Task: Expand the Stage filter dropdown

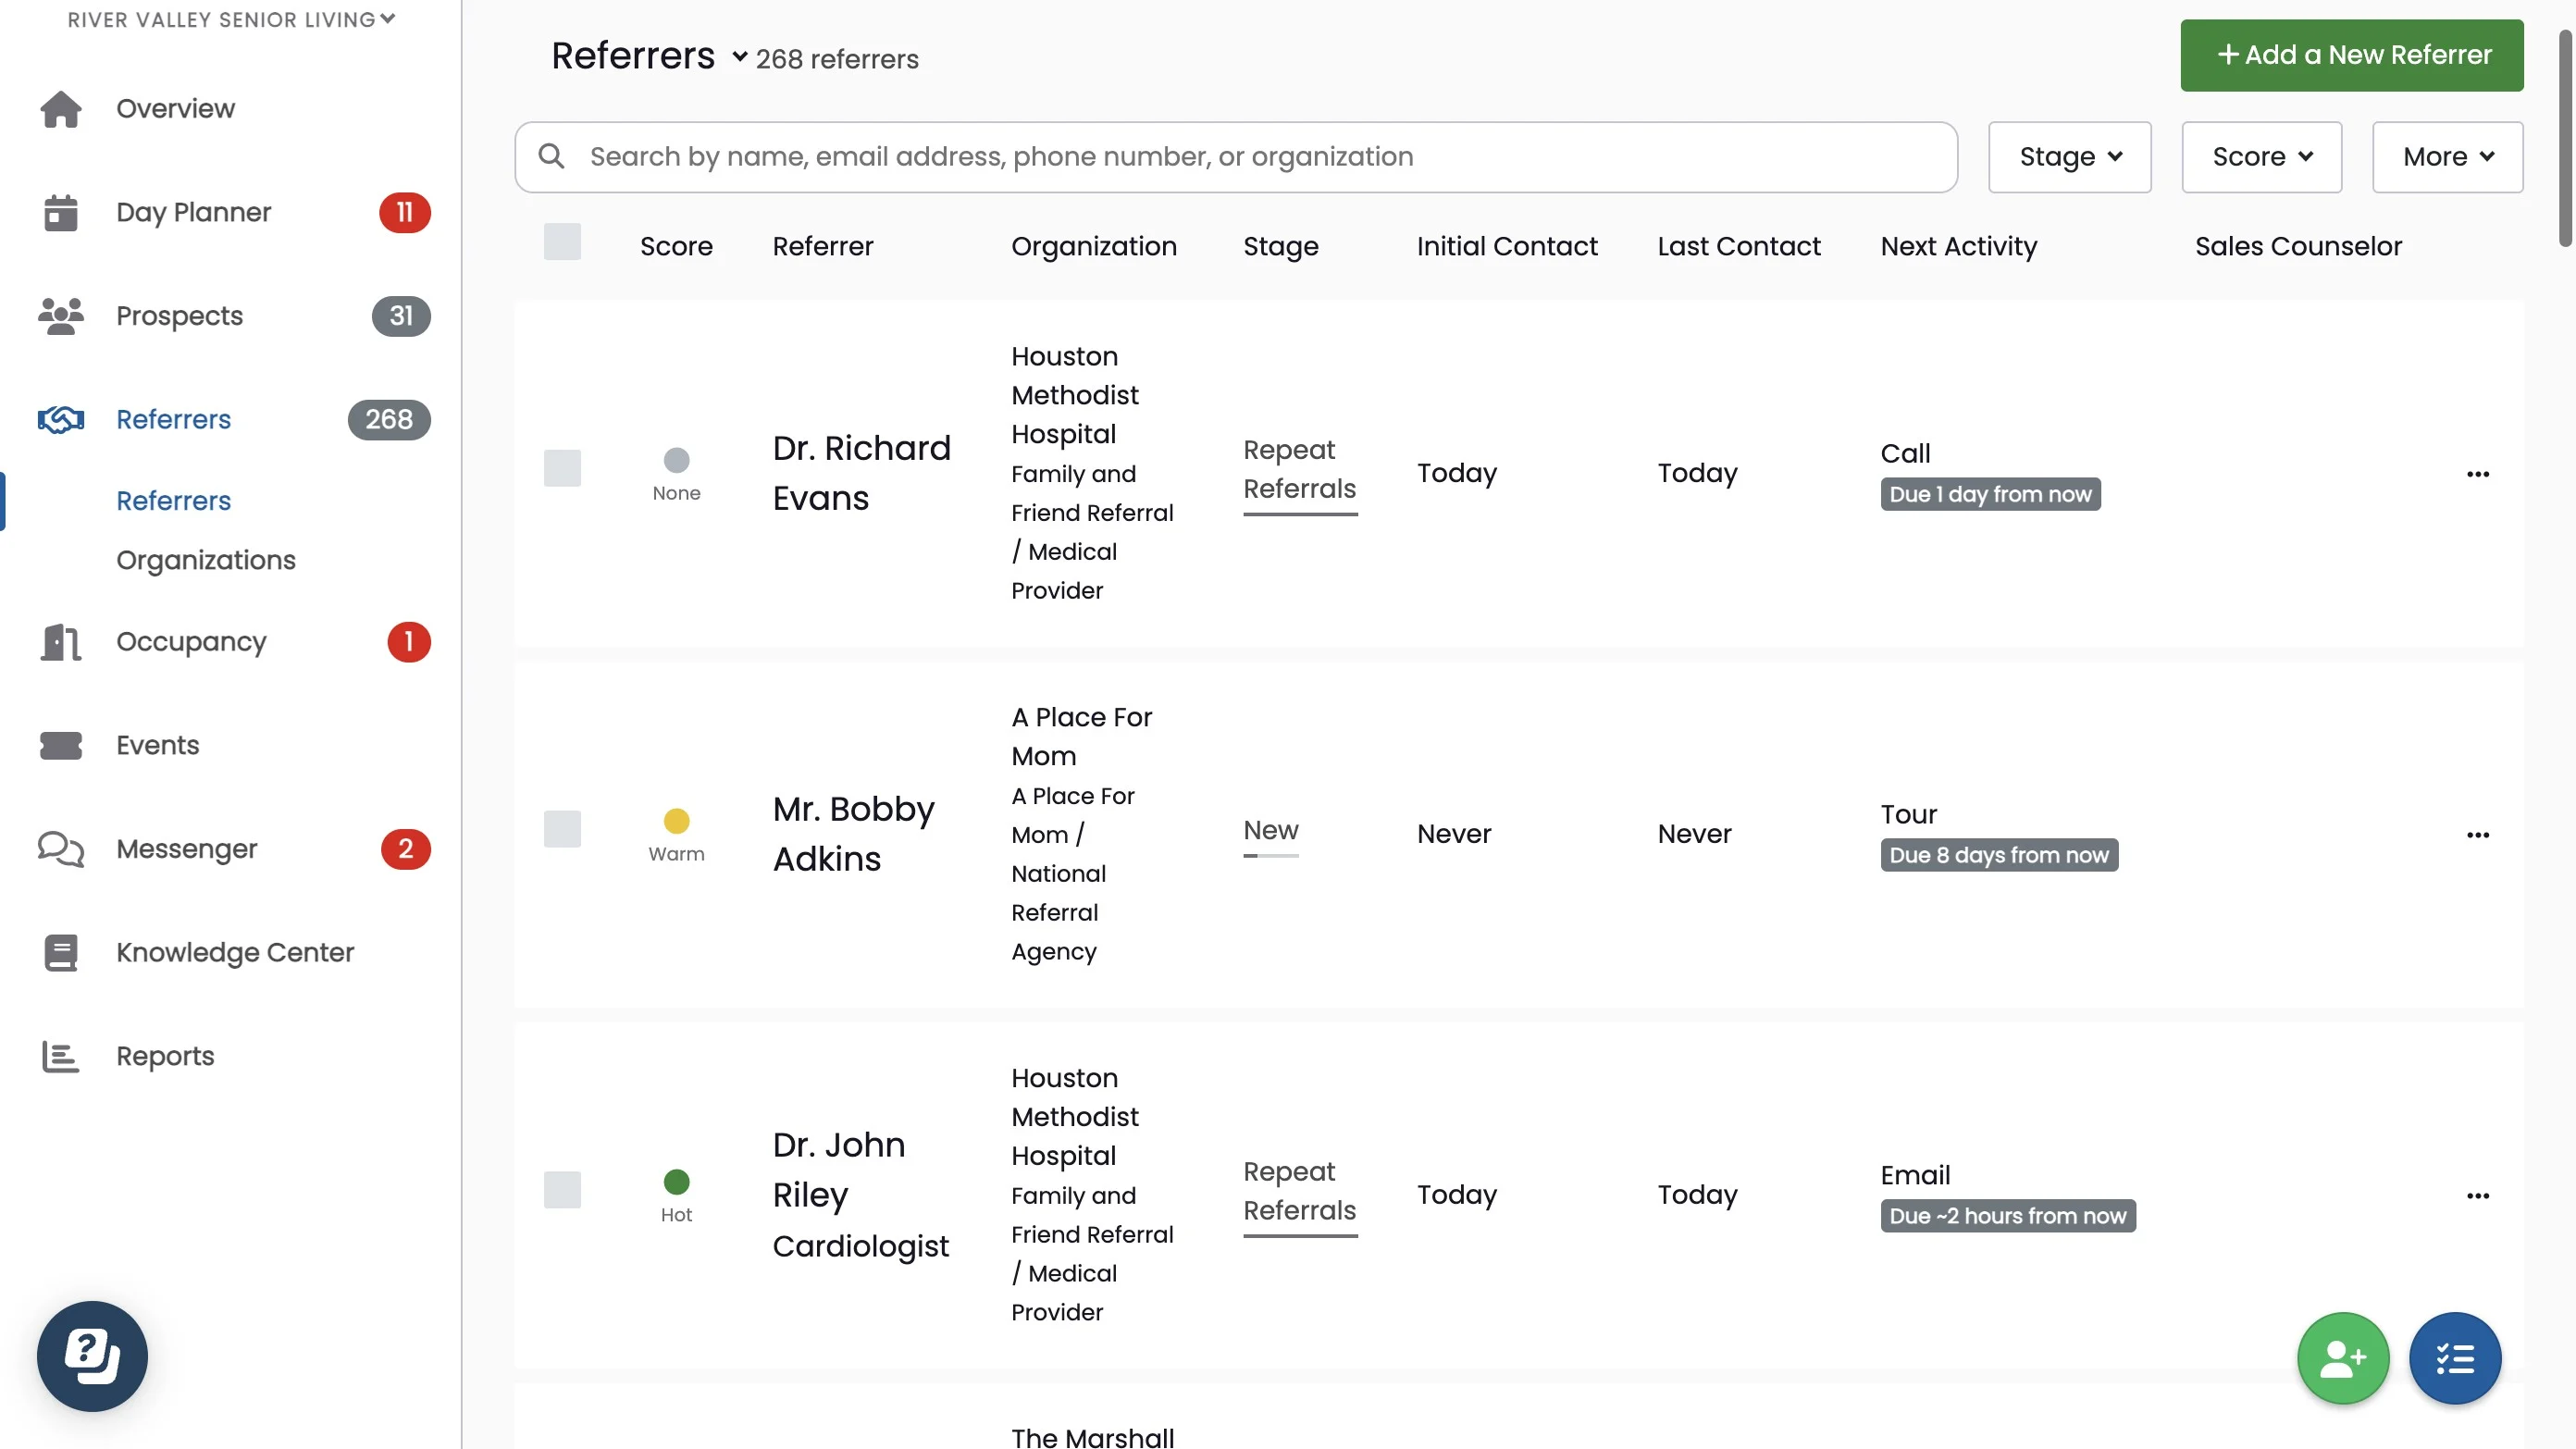Action: [2069, 157]
